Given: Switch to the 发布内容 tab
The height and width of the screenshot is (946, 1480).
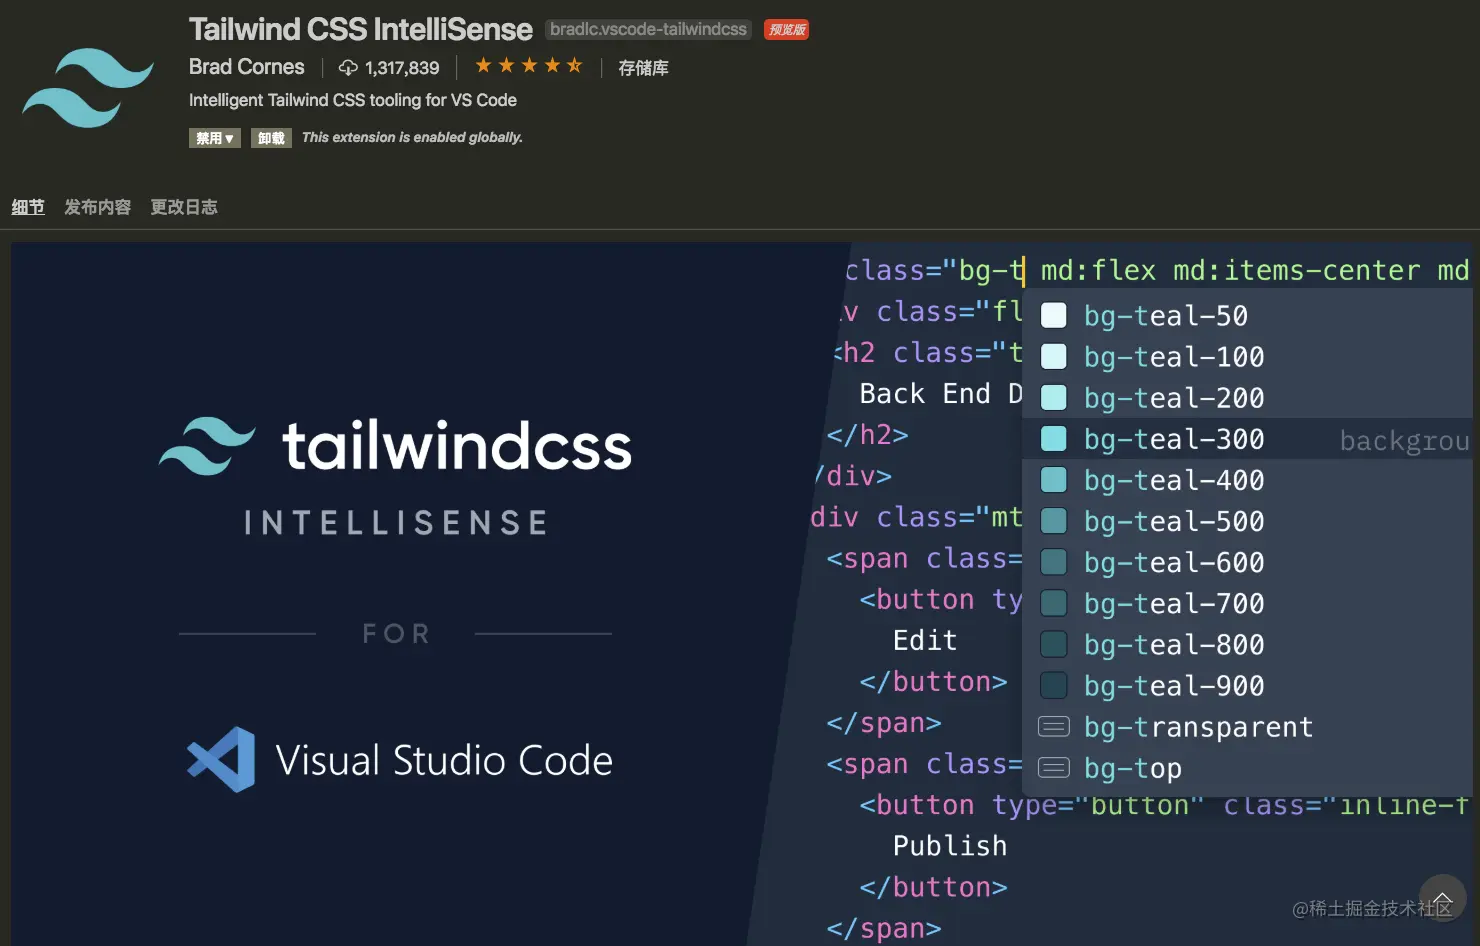Looking at the screenshot, I should click(x=97, y=207).
